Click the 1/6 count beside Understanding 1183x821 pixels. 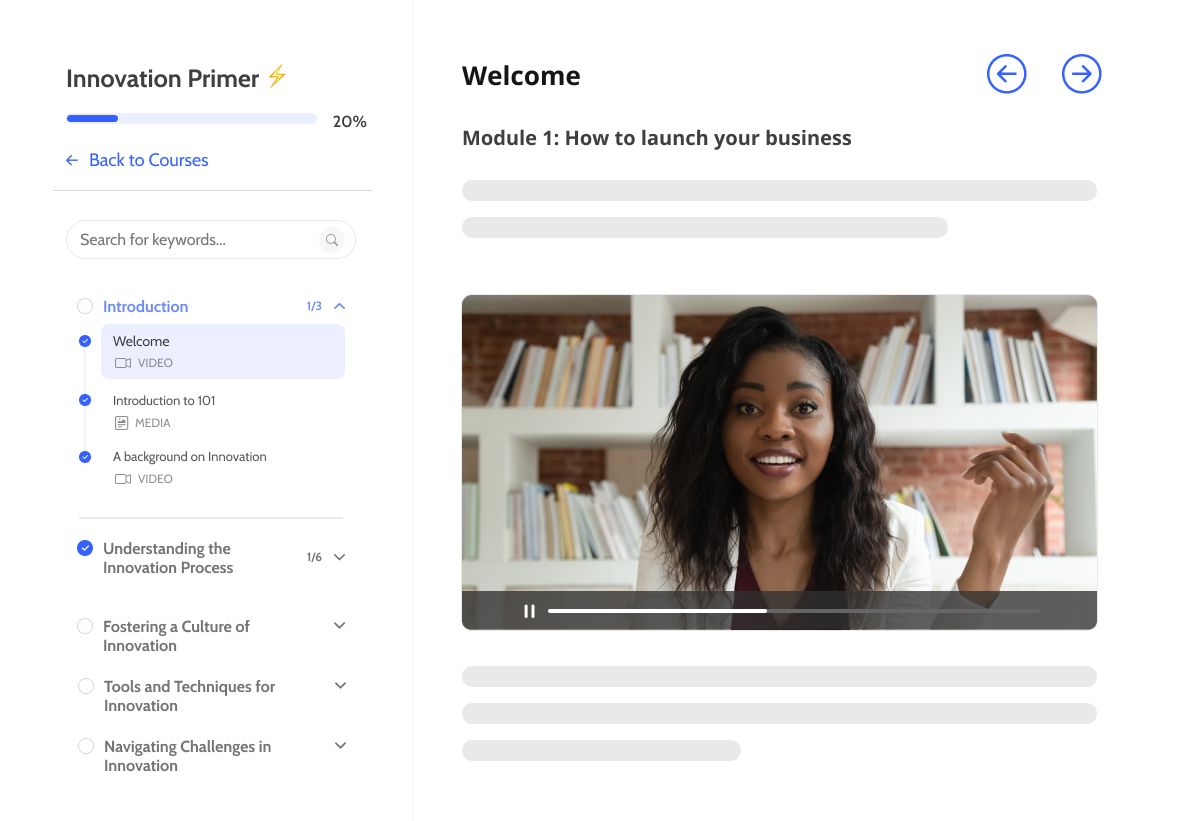tap(314, 557)
